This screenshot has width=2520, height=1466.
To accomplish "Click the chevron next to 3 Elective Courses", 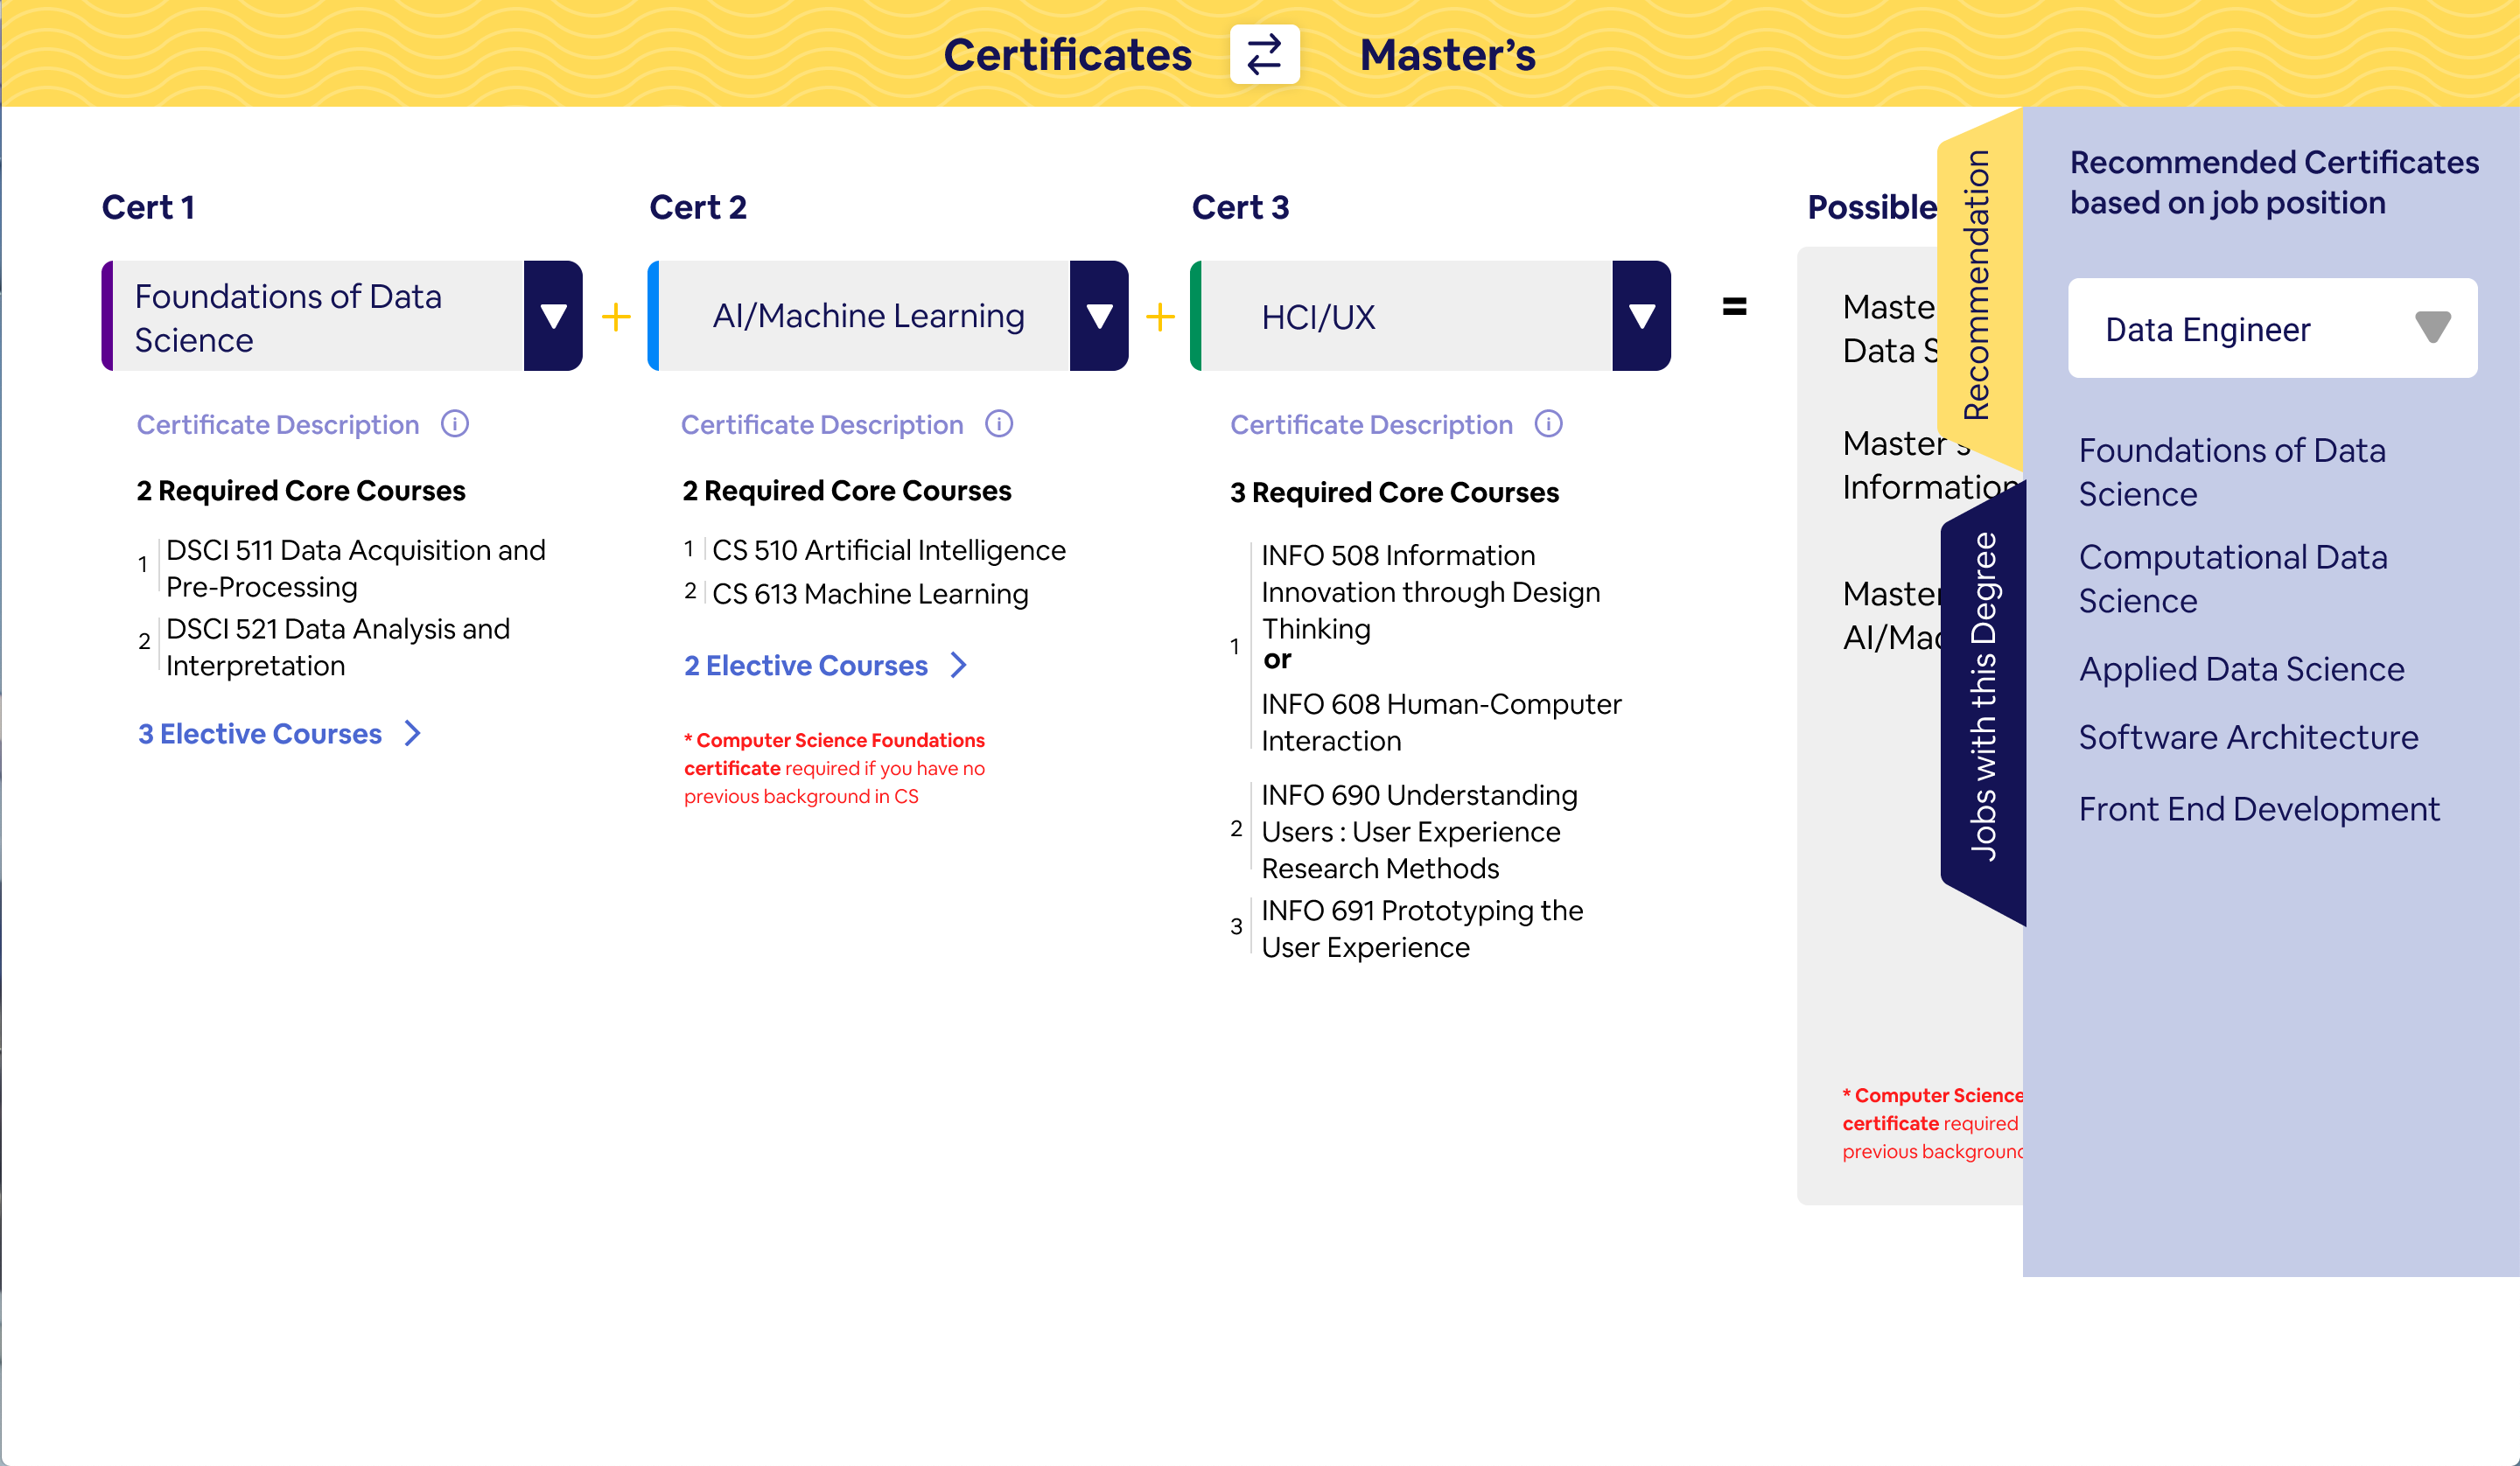I will click(413, 734).
